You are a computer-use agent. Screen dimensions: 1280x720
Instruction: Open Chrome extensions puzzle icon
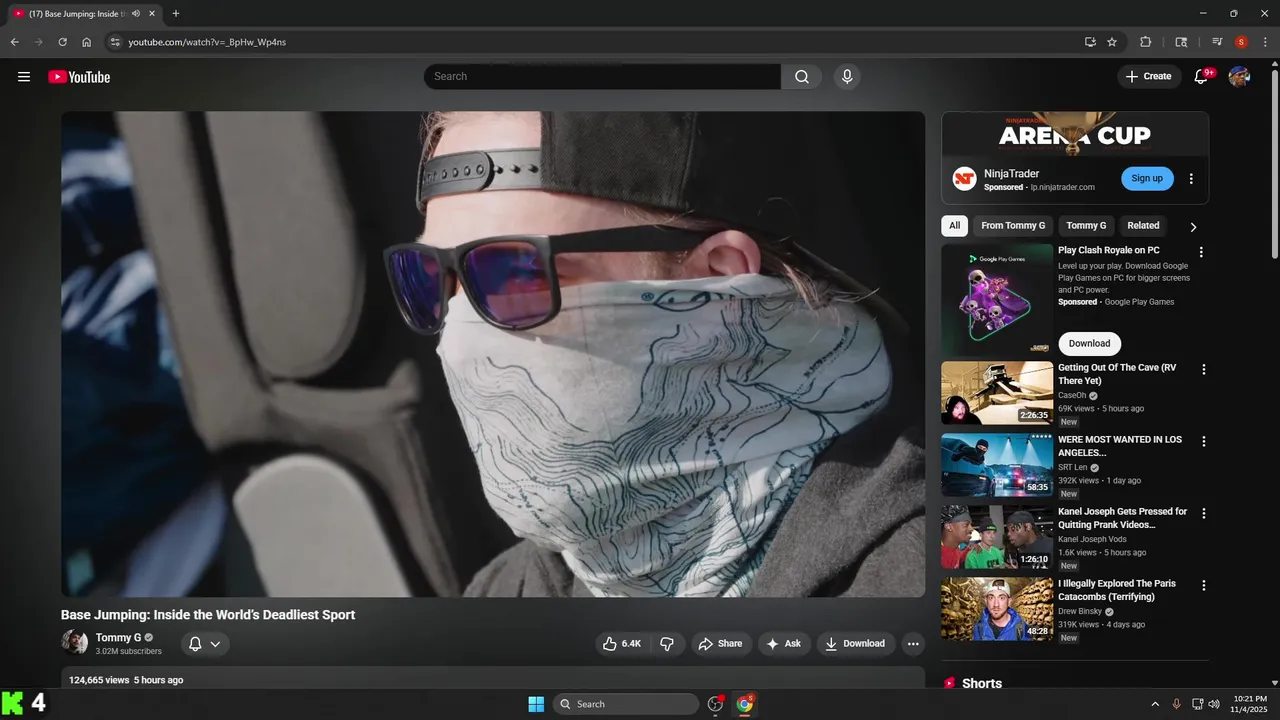(x=1146, y=42)
